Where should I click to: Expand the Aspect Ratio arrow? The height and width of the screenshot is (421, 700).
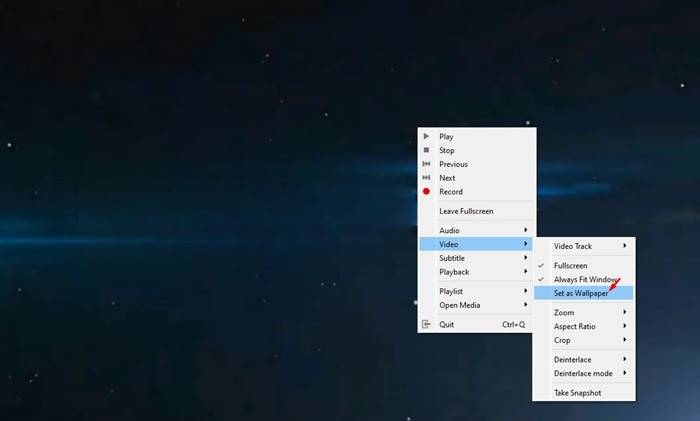pos(625,326)
